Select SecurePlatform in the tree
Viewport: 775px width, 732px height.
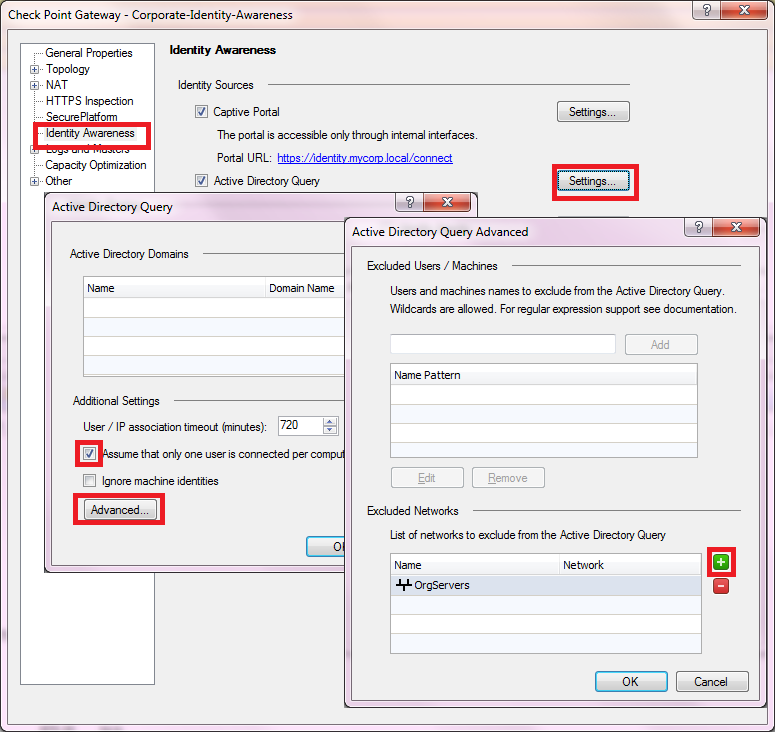pos(82,117)
